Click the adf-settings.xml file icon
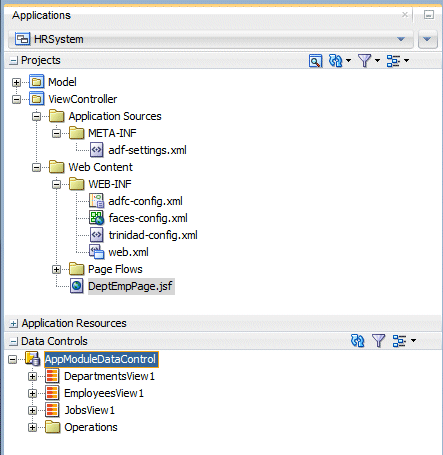 [96, 150]
